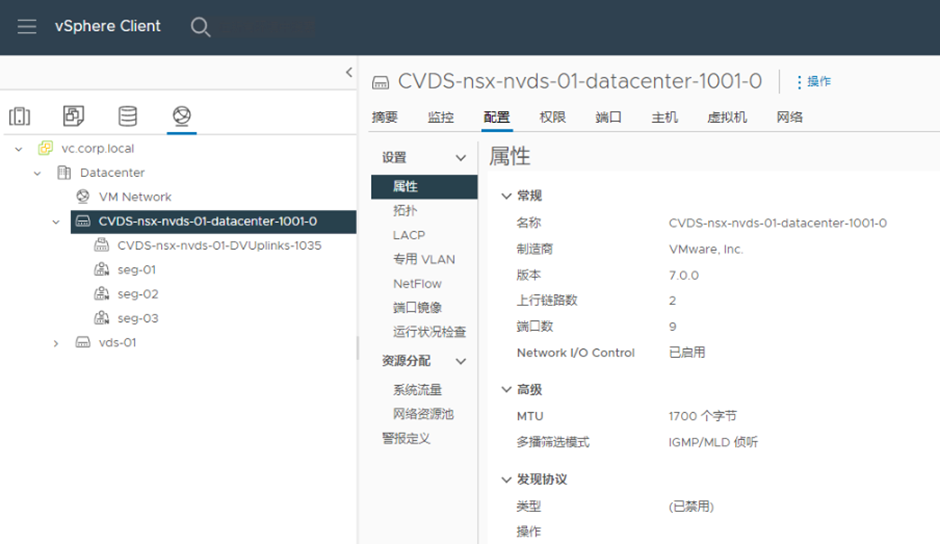
Task: Open the 权限 tab
Action: click(x=552, y=117)
